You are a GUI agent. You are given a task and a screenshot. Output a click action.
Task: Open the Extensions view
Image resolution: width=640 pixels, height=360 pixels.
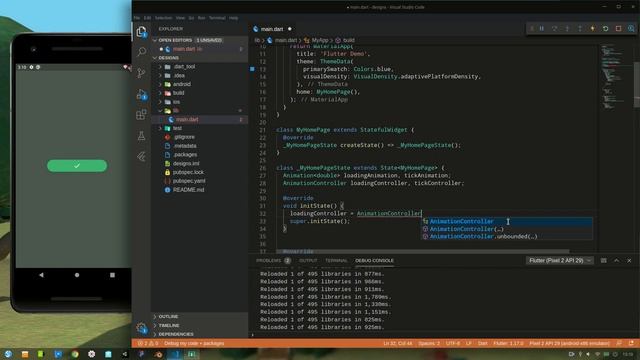[141, 115]
